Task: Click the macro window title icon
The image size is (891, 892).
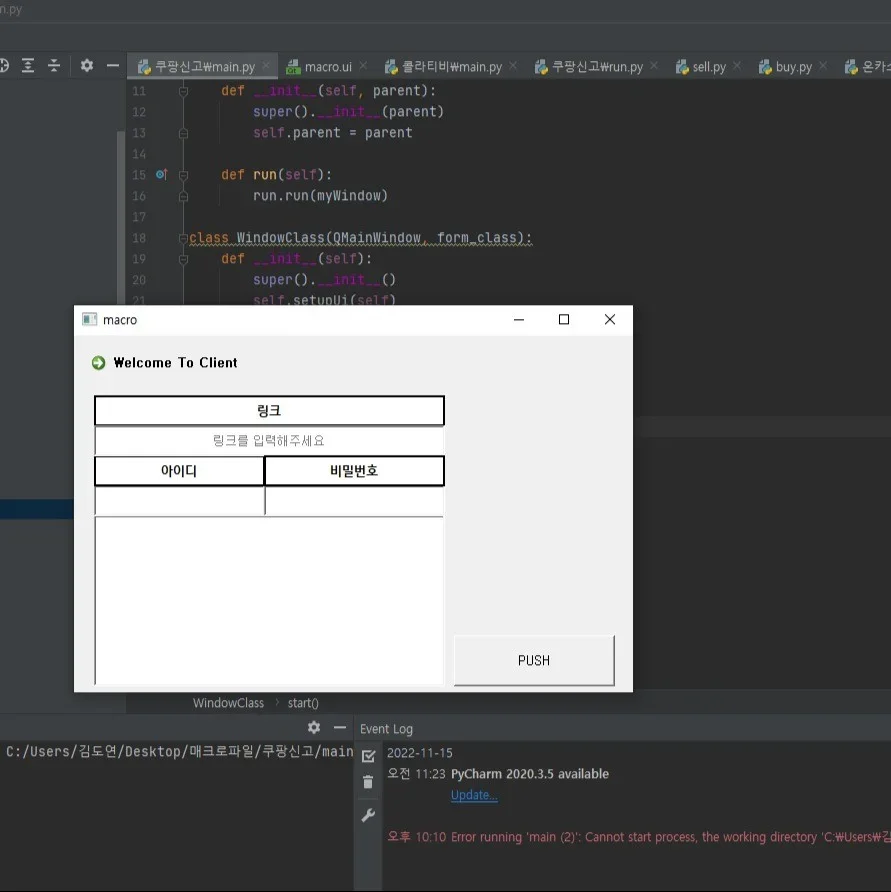Action: tap(89, 319)
